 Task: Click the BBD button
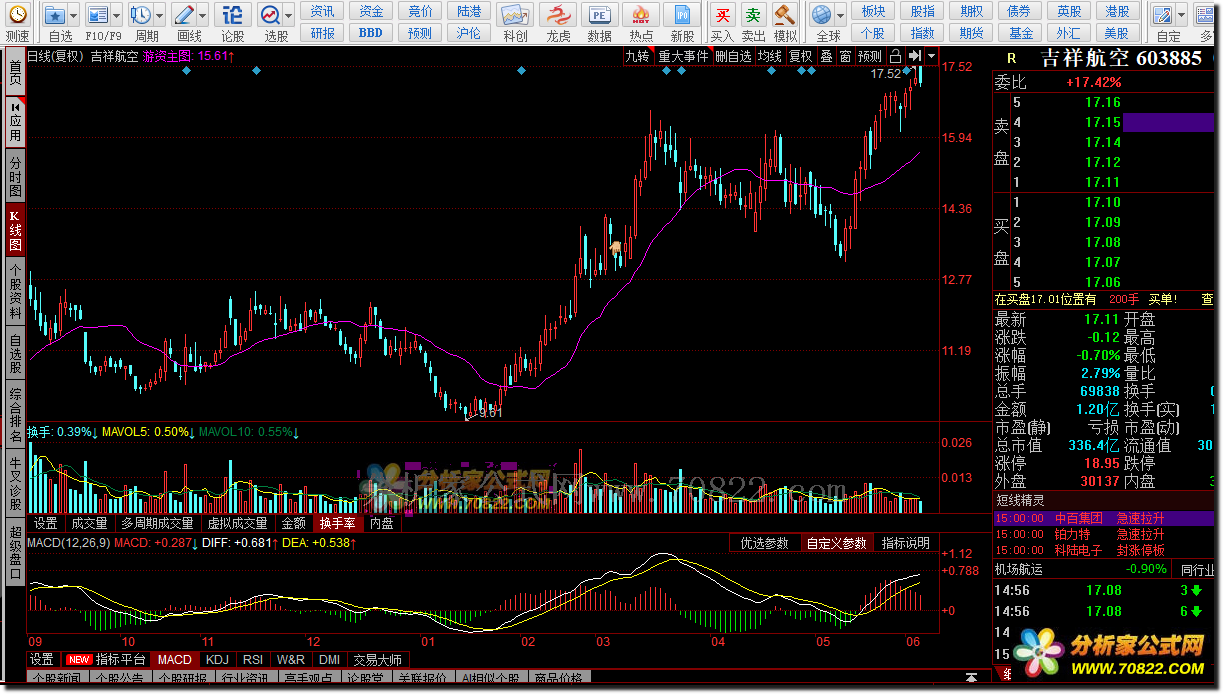(371, 33)
